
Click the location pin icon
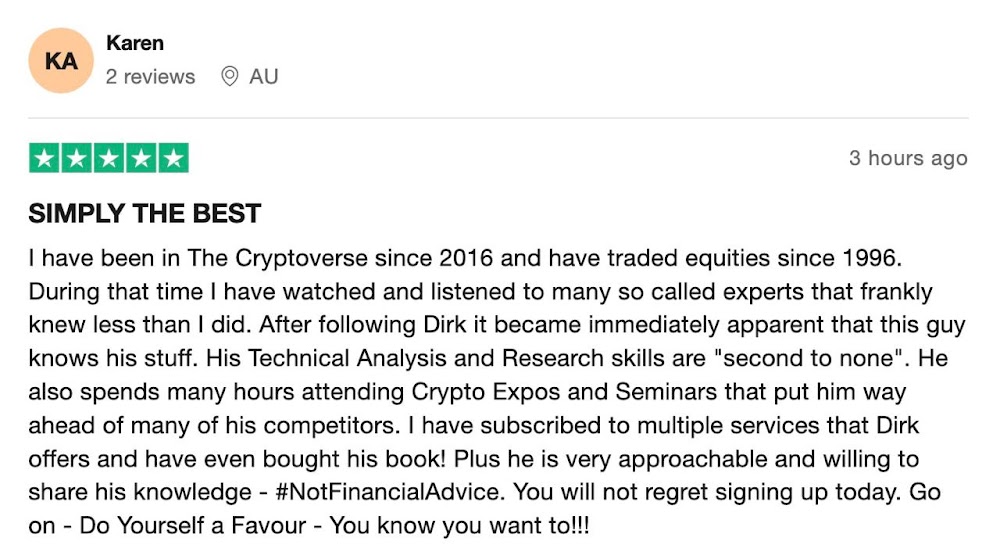point(229,77)
